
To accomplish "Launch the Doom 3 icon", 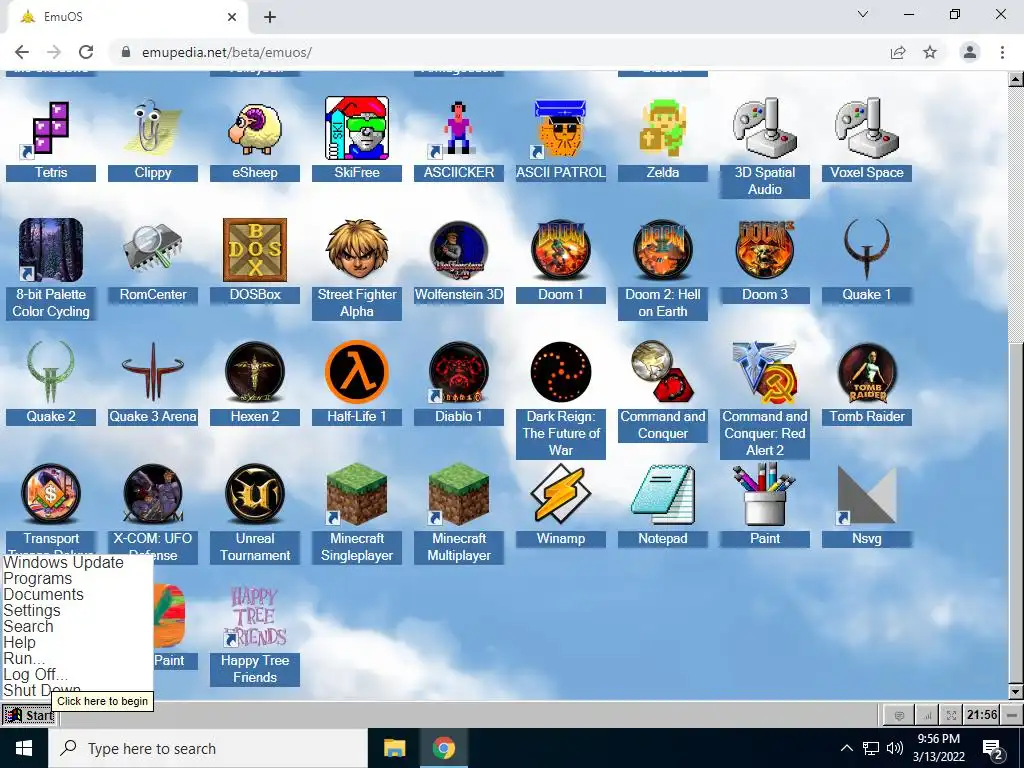I will tap(765, 250).
